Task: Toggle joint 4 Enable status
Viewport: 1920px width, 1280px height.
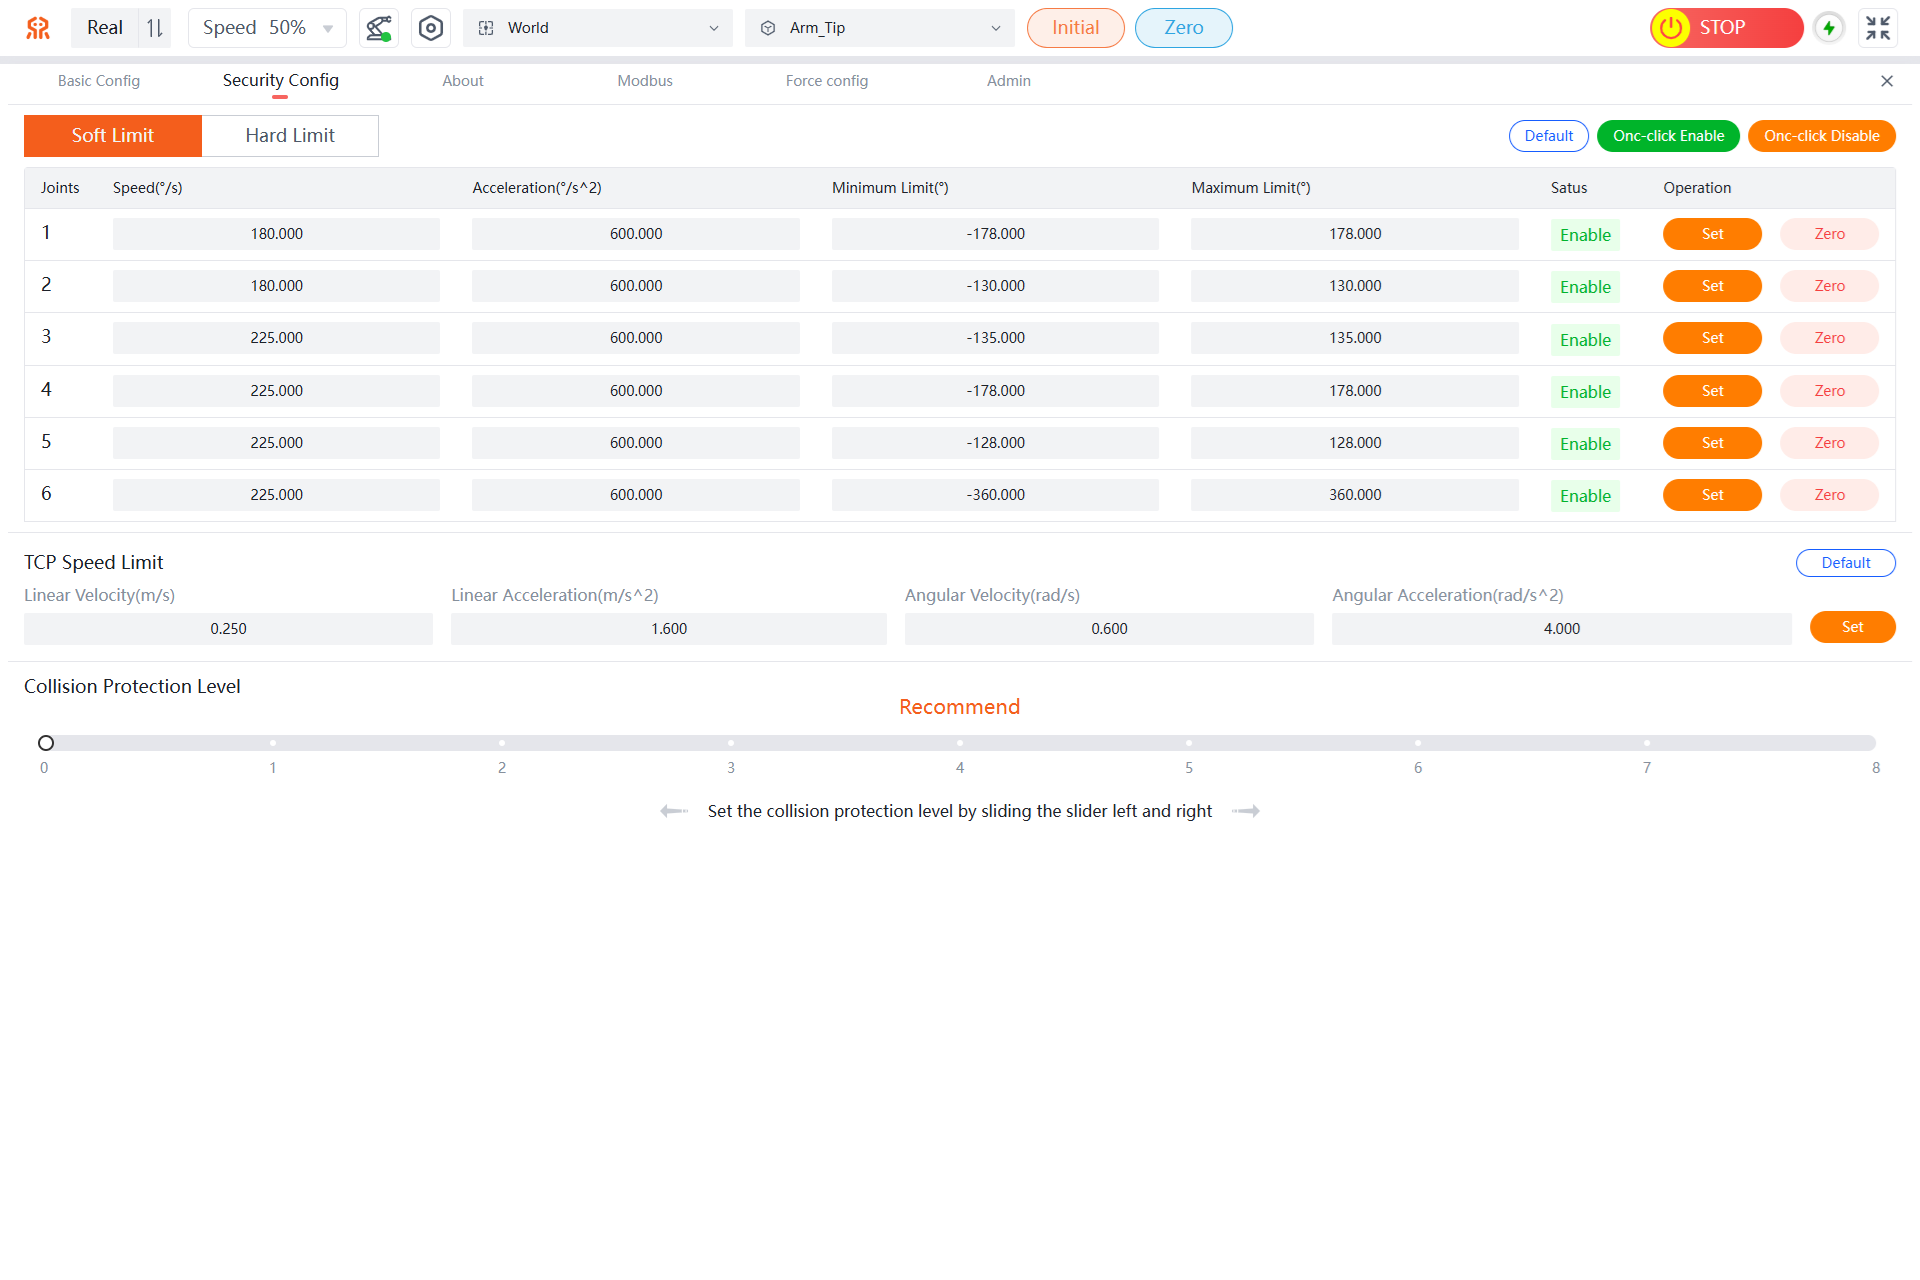Action: pyautogui.click(x=1585, y=392)
